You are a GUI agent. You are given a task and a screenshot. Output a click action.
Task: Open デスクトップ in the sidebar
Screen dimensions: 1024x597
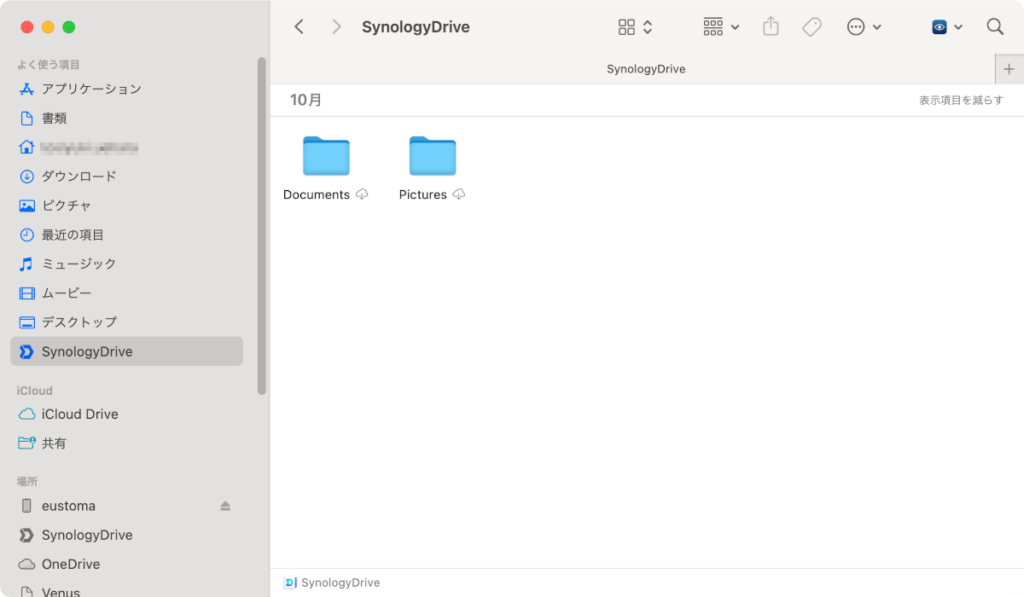click(127, 322)
